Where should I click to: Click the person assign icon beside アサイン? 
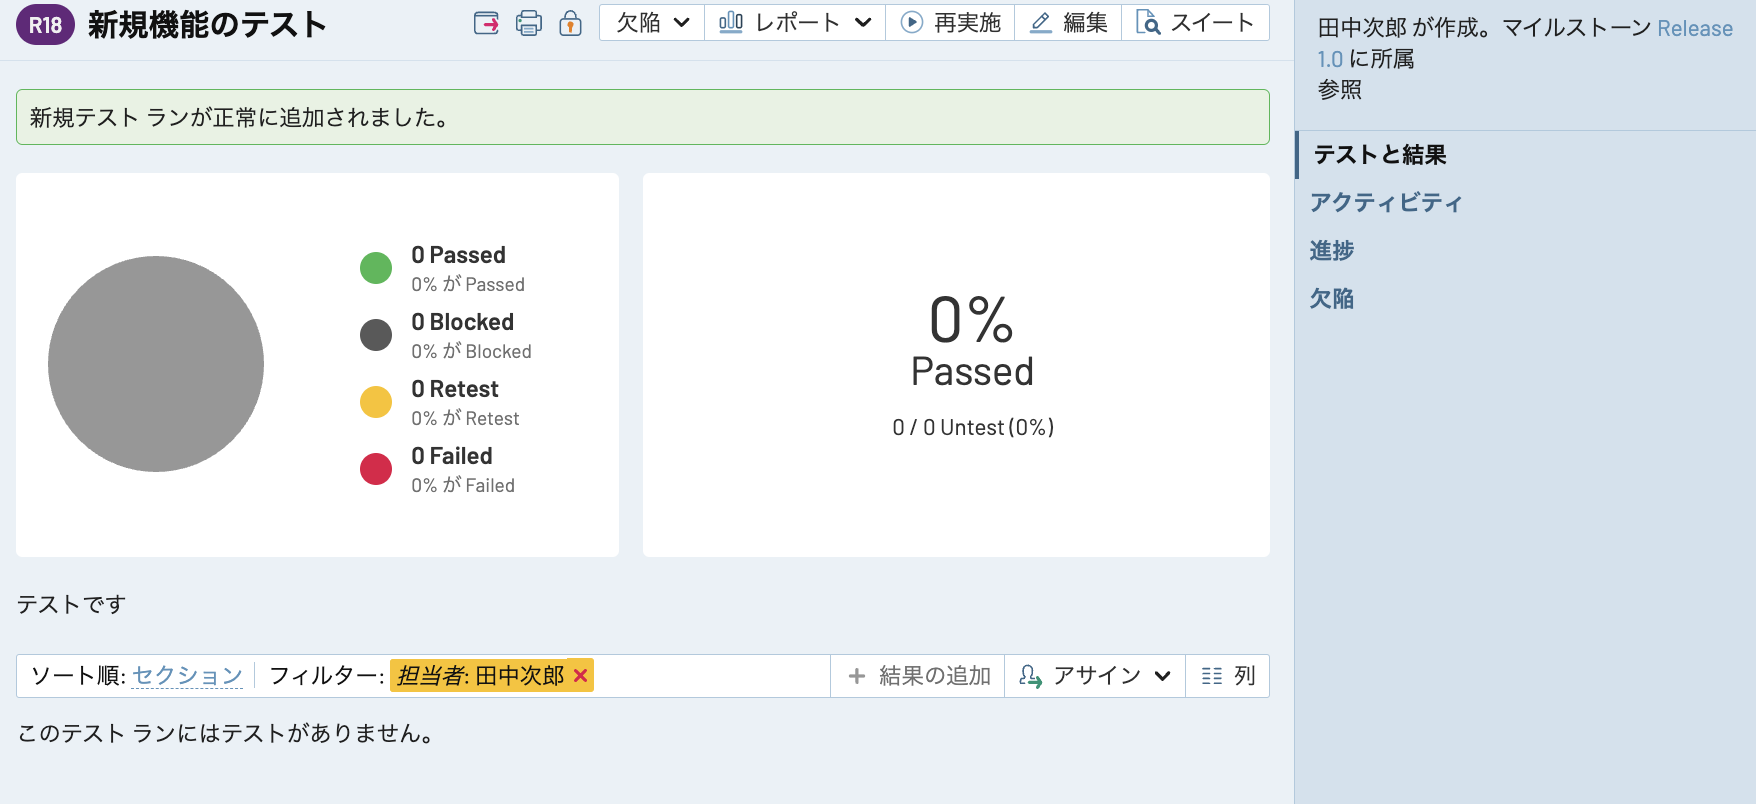coord(1030,676)
